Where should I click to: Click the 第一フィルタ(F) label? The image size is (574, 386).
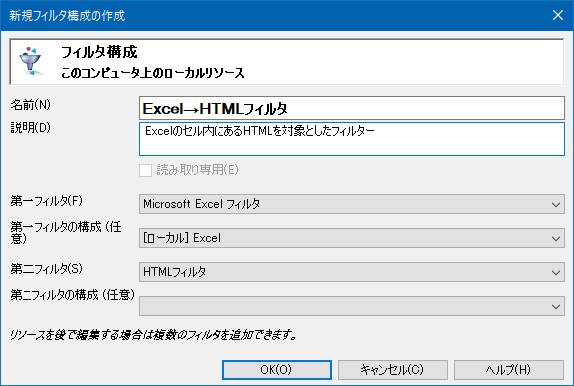46,201
